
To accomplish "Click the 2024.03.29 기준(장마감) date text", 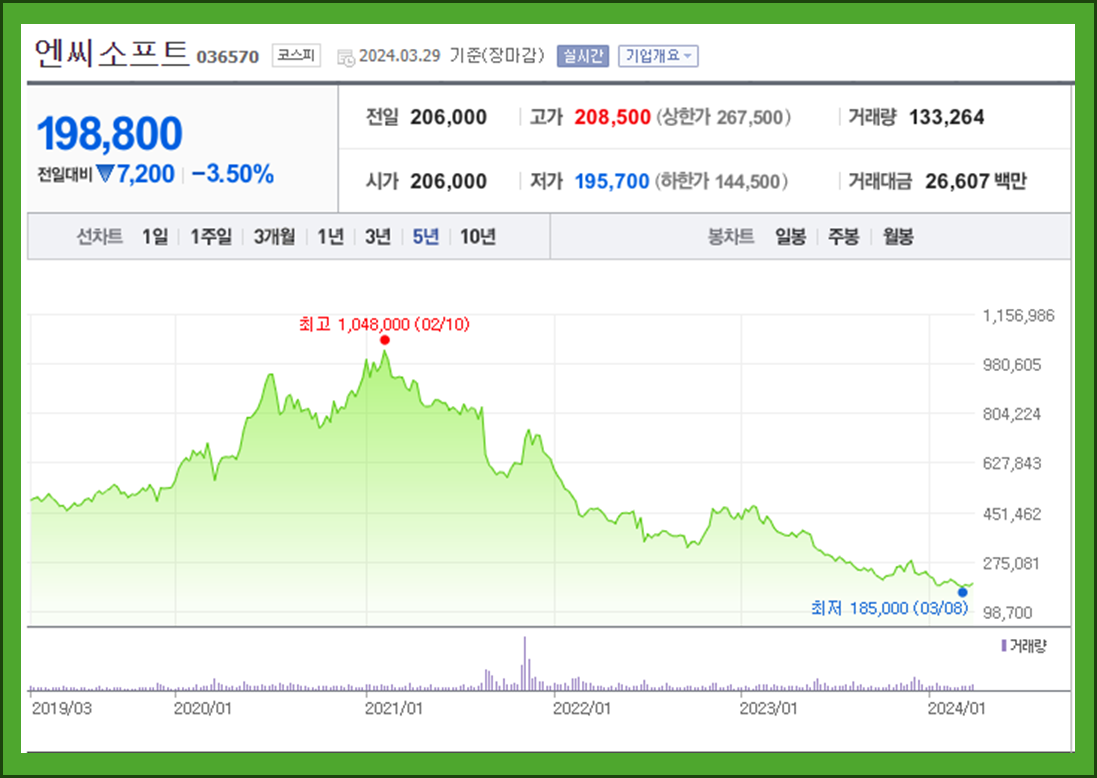I will (451, 55).
